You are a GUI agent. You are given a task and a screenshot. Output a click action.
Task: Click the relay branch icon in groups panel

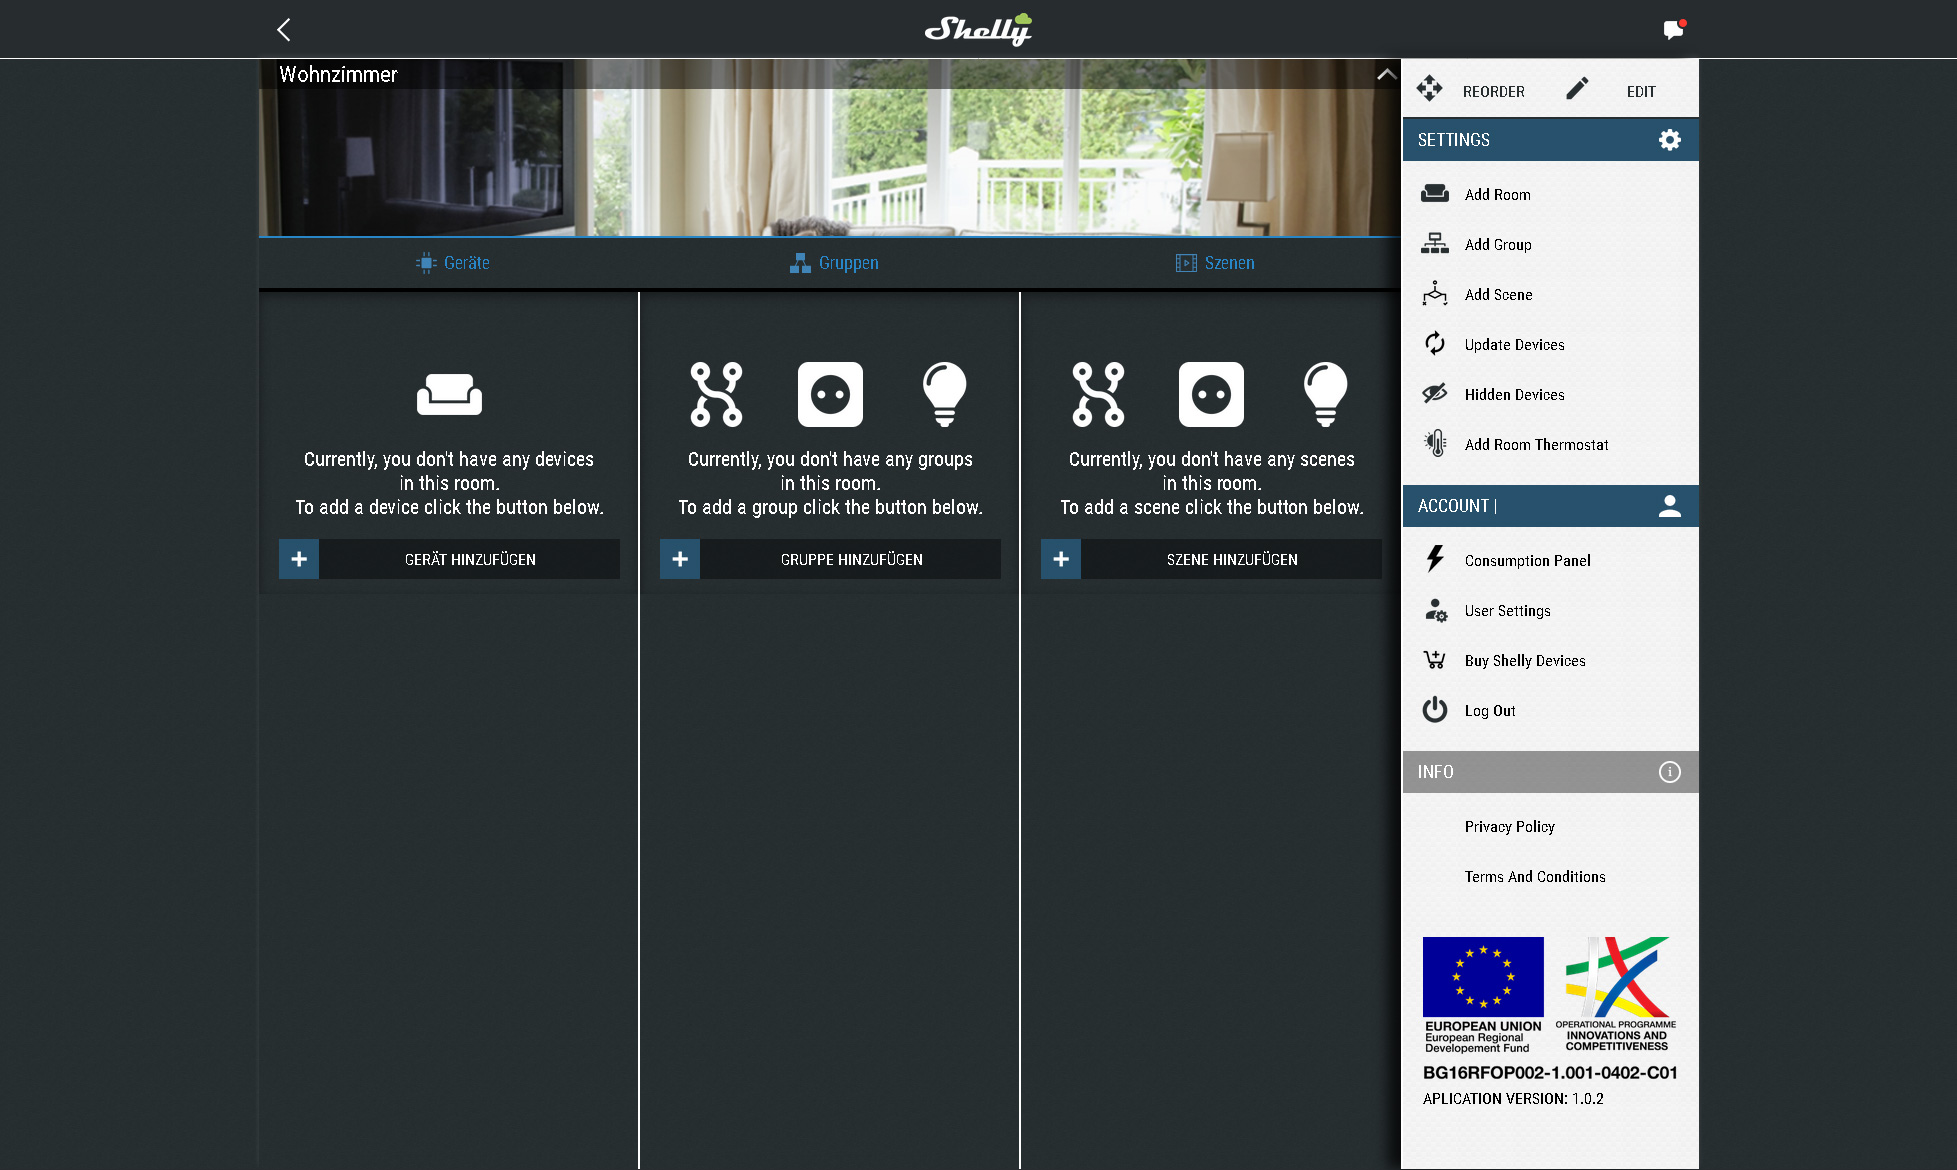[x=716, y=394]
